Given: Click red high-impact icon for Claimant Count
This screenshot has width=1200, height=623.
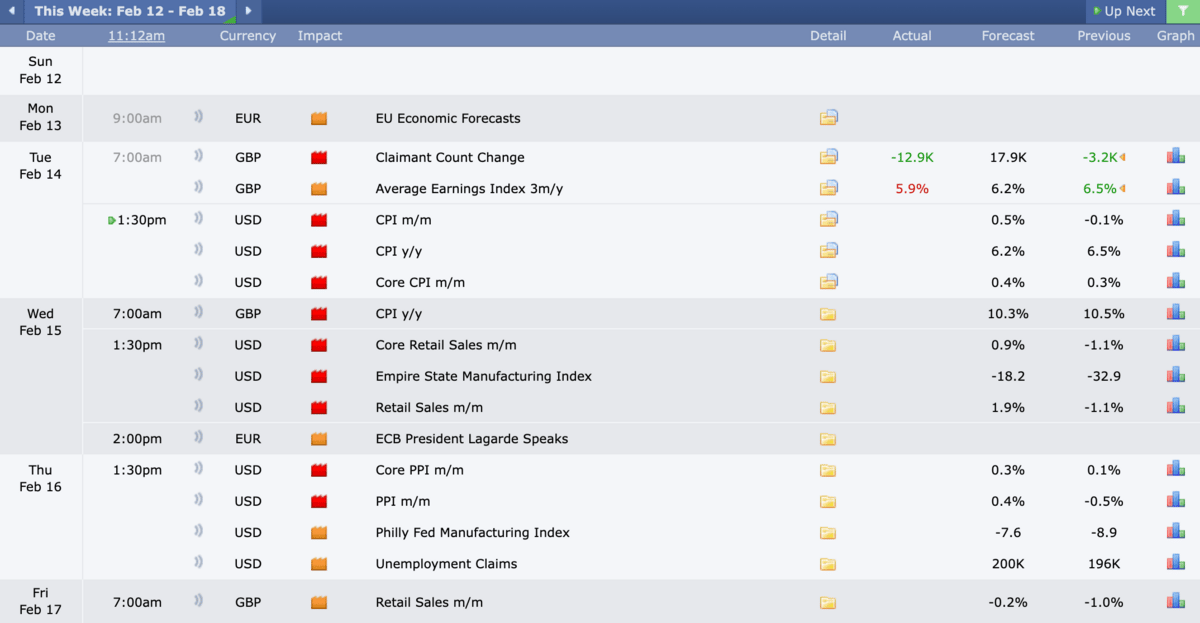Looking at the screenshot, I should (x=319, y=157).
